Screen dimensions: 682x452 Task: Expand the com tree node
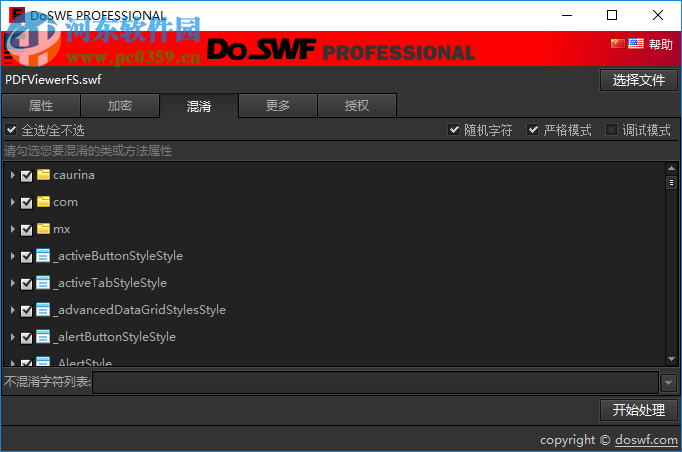pos(13,202)
